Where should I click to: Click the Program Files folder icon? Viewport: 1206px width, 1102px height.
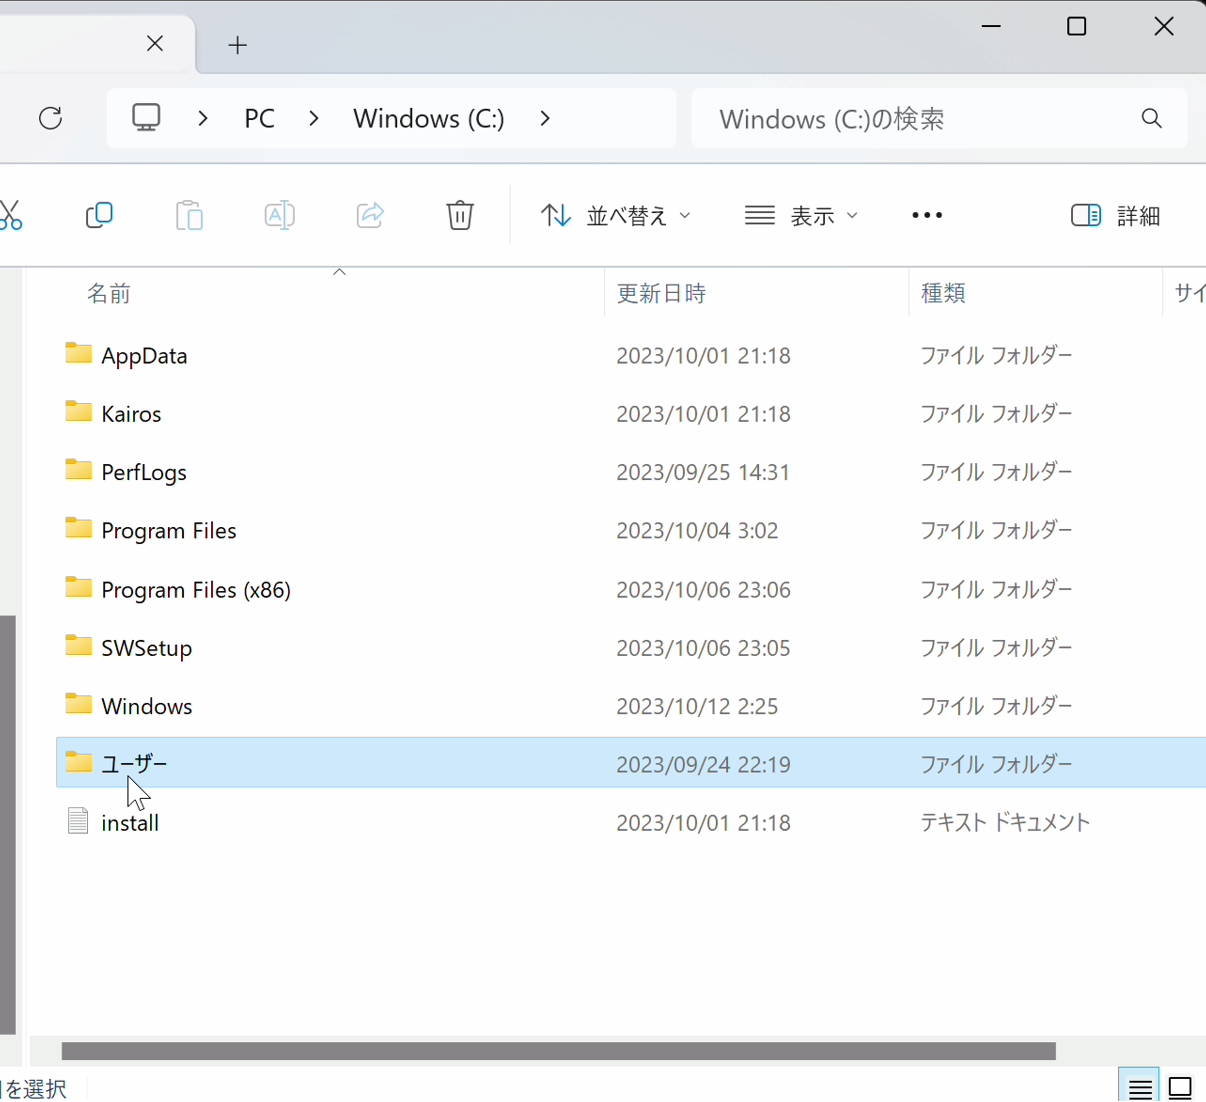click(x=78, y=528)
